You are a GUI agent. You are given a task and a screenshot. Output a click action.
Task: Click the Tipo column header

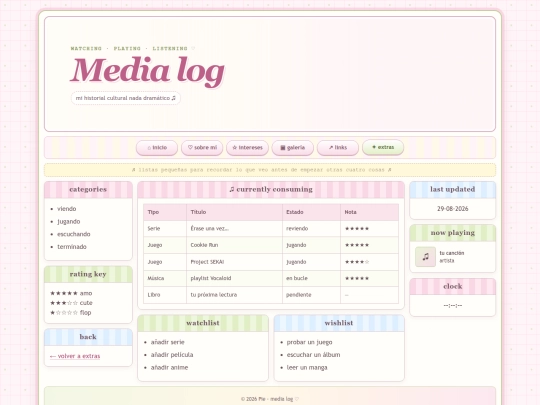coord(165,212)
